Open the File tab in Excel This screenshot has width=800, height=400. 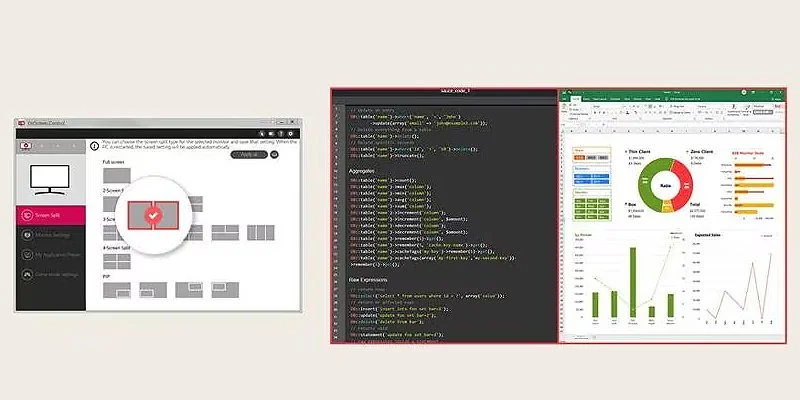(564, 99)
